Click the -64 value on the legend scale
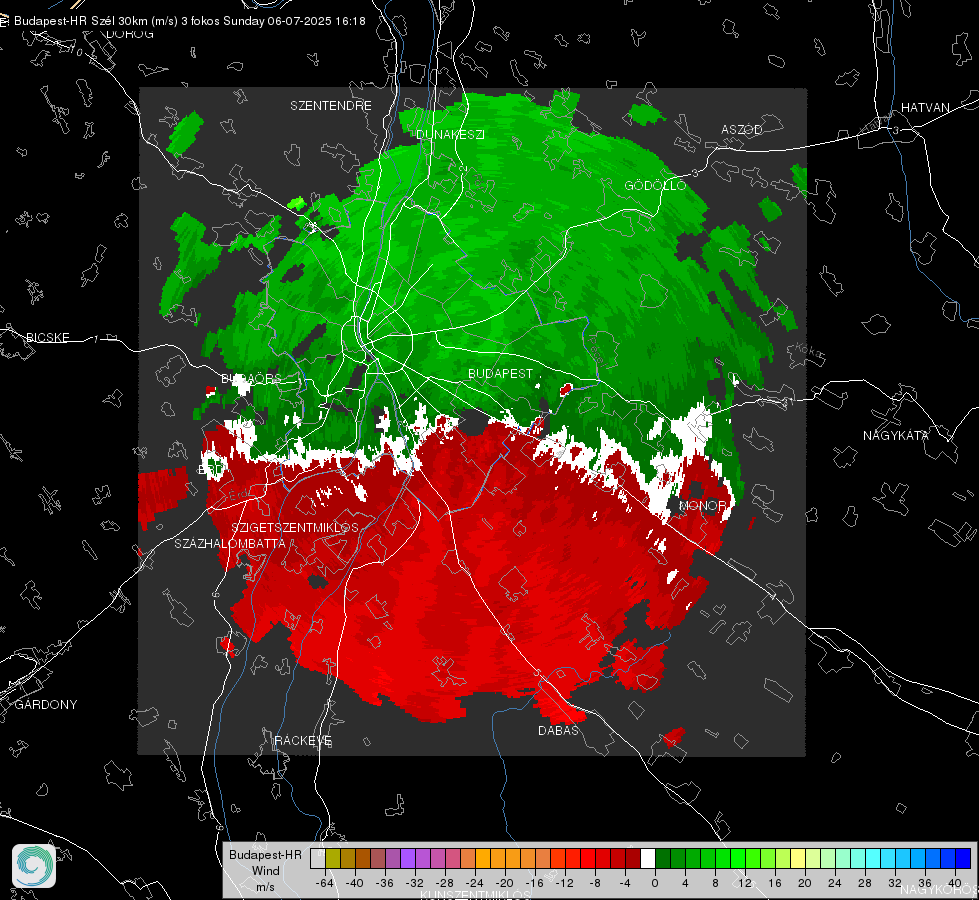This screenshot has height=900, width=979. (x=325, y=883)
